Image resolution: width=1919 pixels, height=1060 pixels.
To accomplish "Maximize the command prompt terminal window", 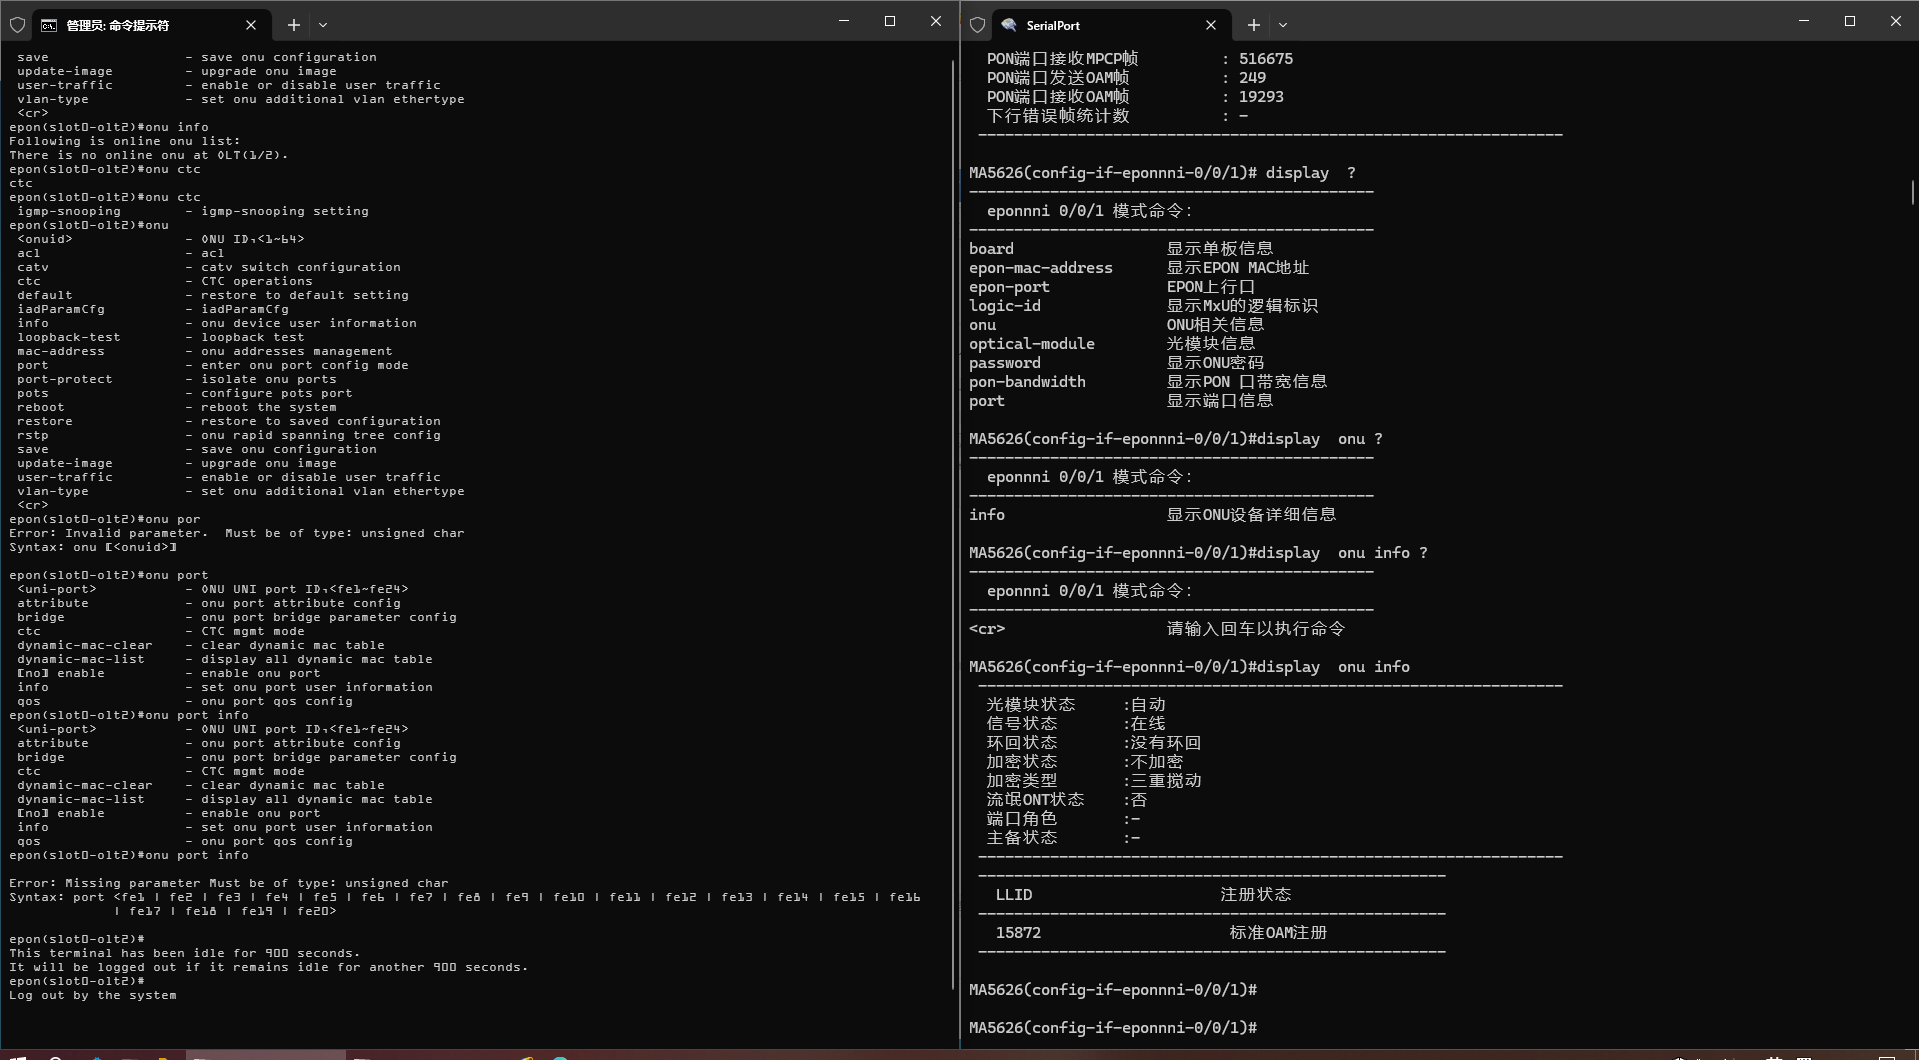I will (890, 21).
